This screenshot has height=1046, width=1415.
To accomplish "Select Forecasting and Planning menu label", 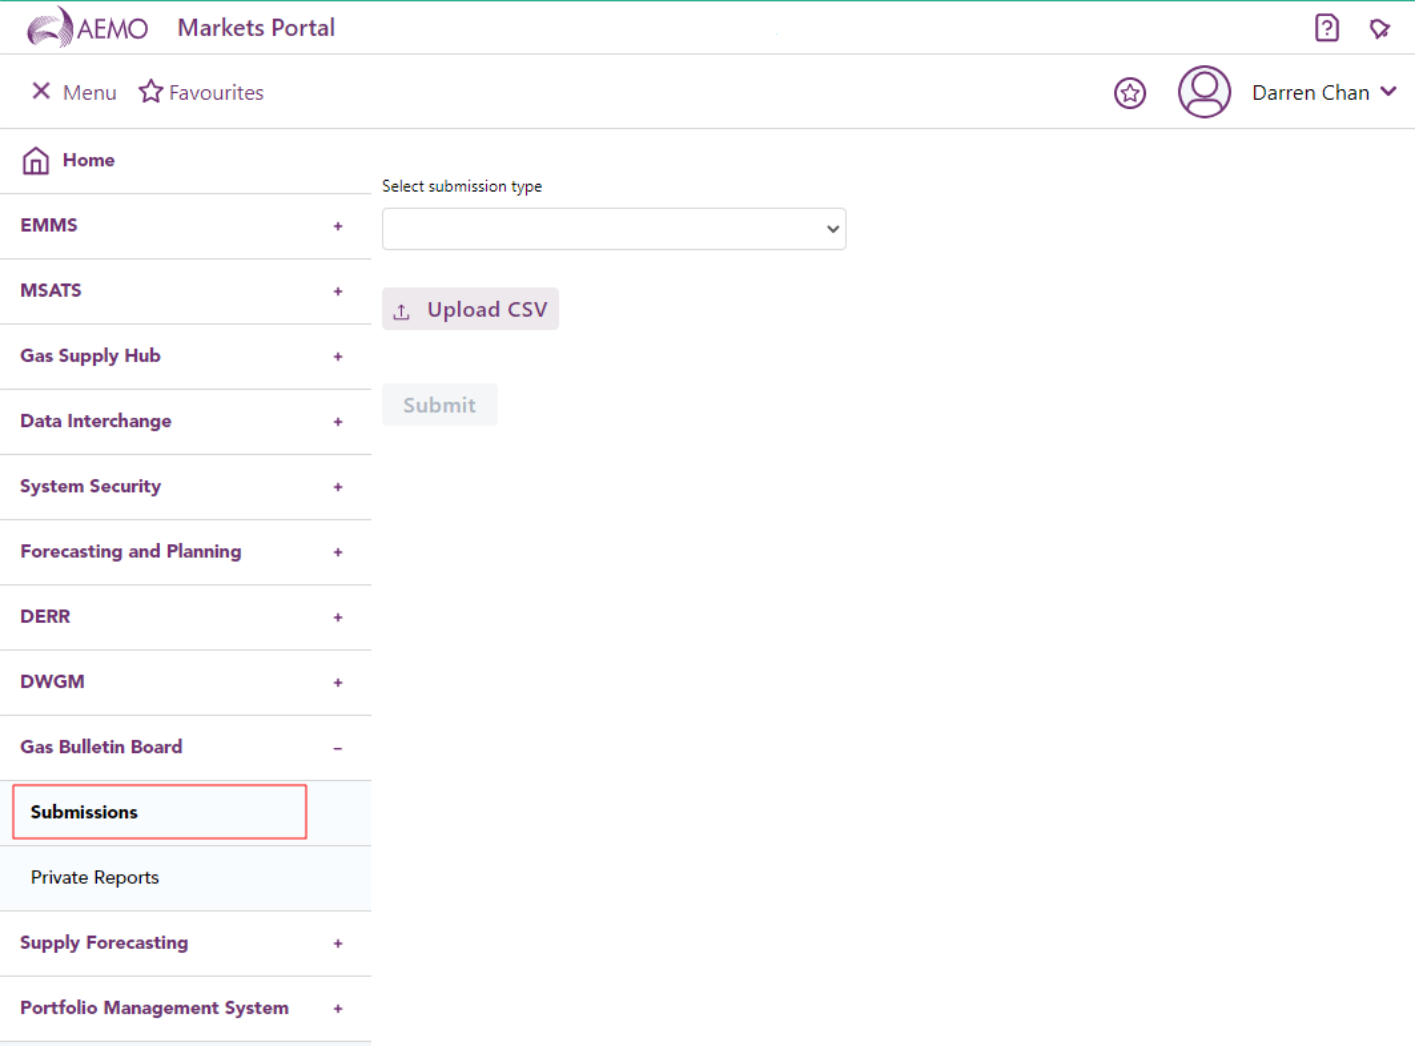I will (131, 551).
